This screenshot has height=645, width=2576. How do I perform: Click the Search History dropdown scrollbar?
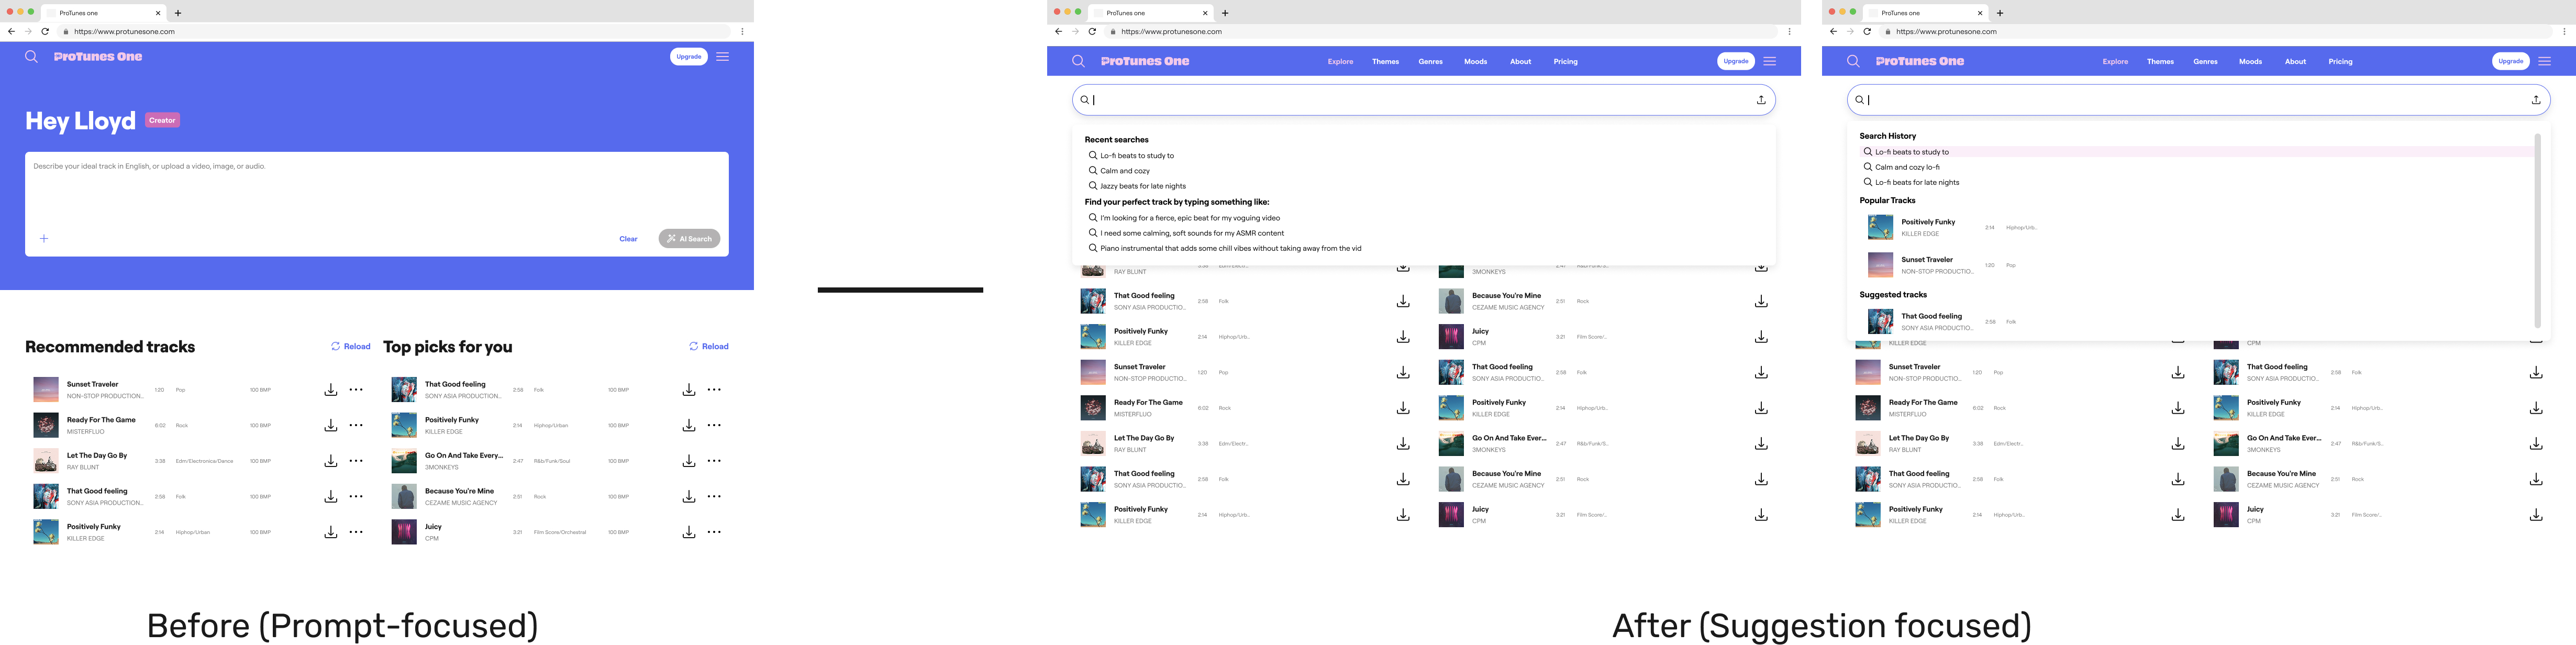(x=2537, y=230)
